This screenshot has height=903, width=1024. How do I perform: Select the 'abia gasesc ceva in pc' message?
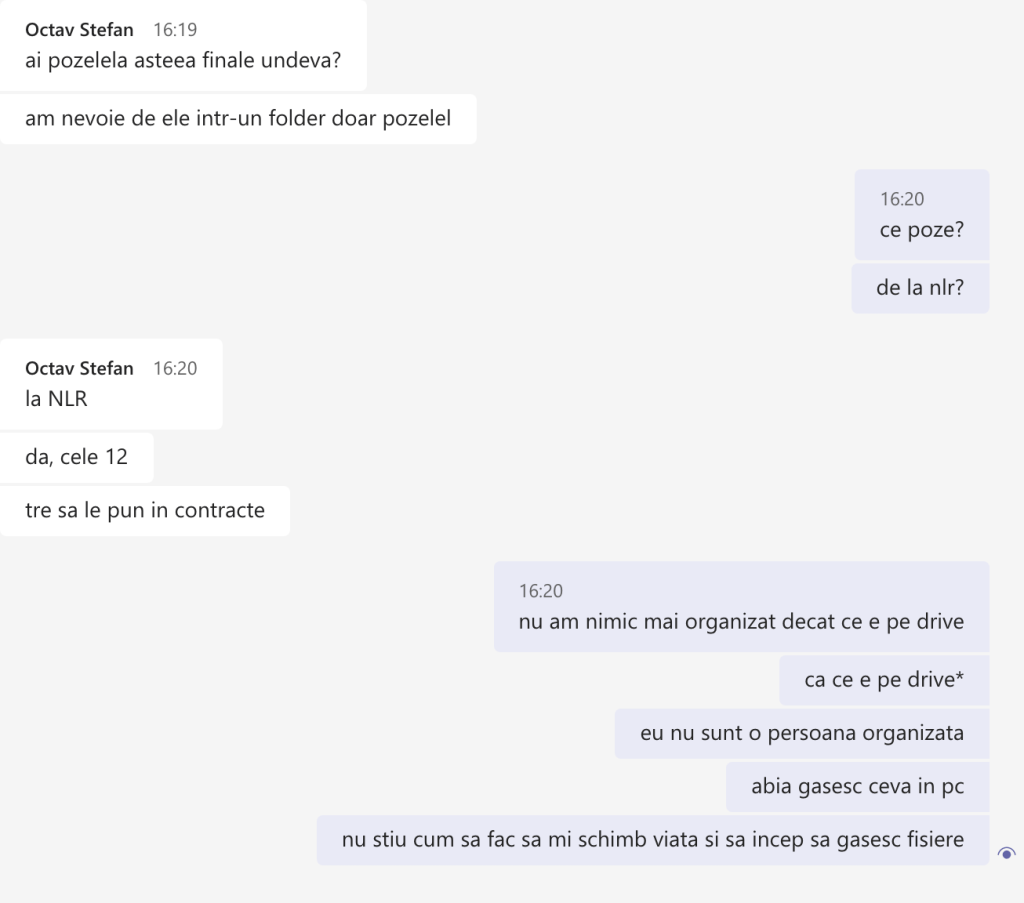[857, 786]
